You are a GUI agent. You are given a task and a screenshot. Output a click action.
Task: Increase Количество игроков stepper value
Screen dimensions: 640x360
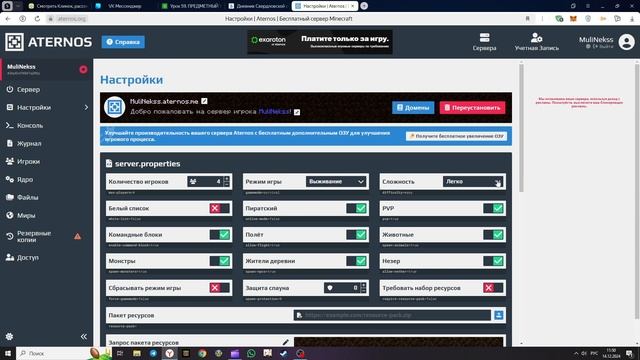[x=227, y=179]
